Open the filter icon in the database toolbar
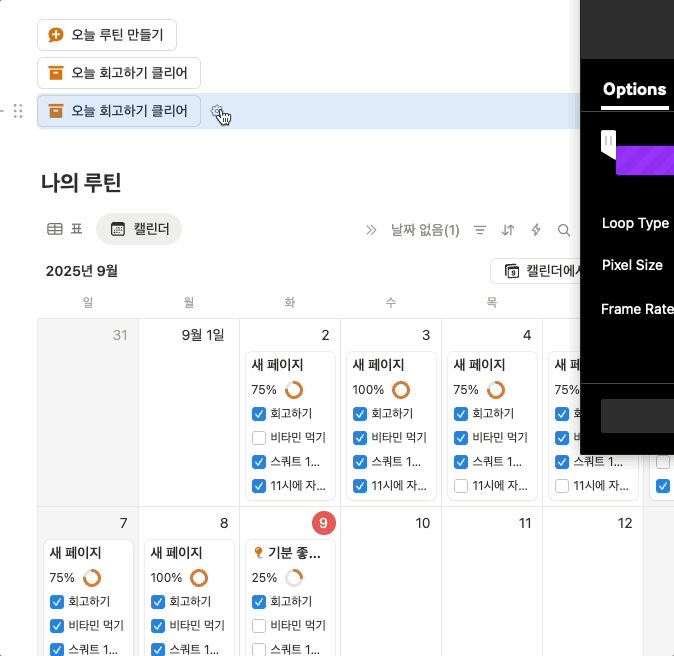This screenshot has height=656, width=674. point(480,230)
